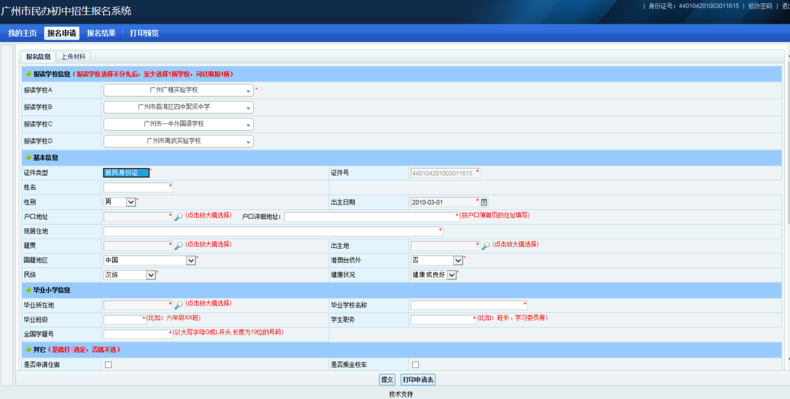Viewport: 790px width, 399px height.
Task: Collapse 毕业小学信息 section header icon
Action: click(x=29, y=290)
